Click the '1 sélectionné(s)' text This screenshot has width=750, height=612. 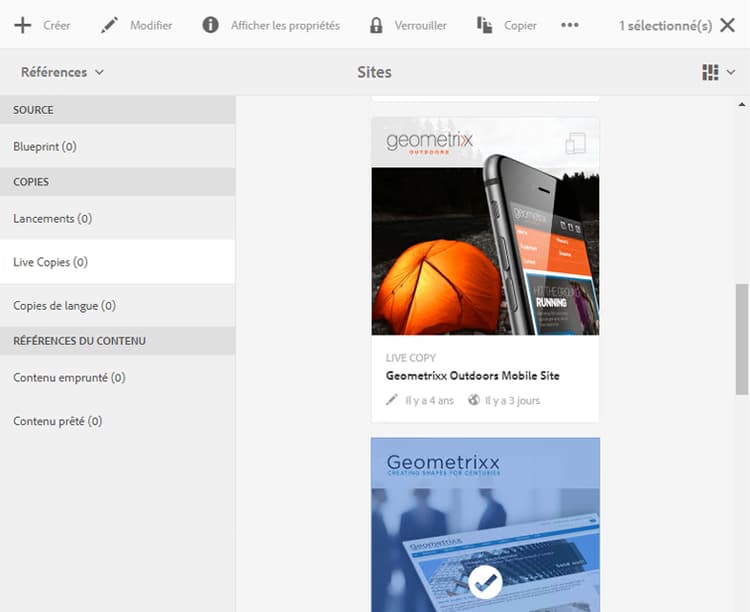point(665,25)
